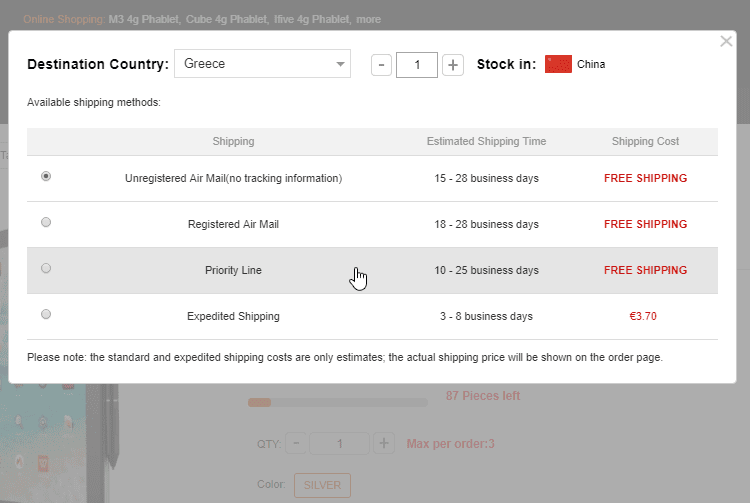Viewport: 750px width, 503px height.
Task: Click the China flag icon
Action: click(558, 64)
